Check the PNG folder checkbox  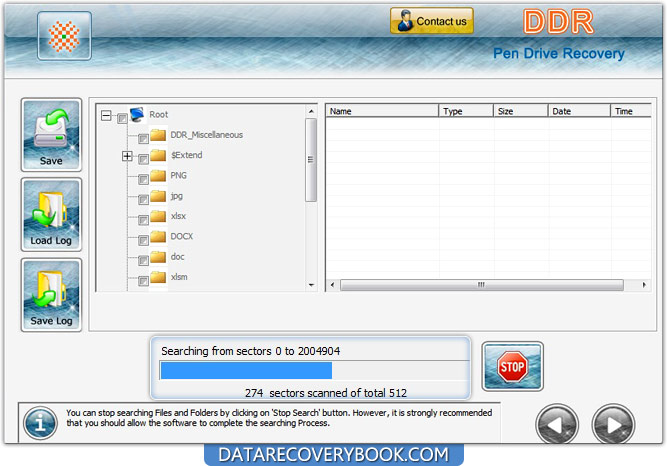pos(143,179)
